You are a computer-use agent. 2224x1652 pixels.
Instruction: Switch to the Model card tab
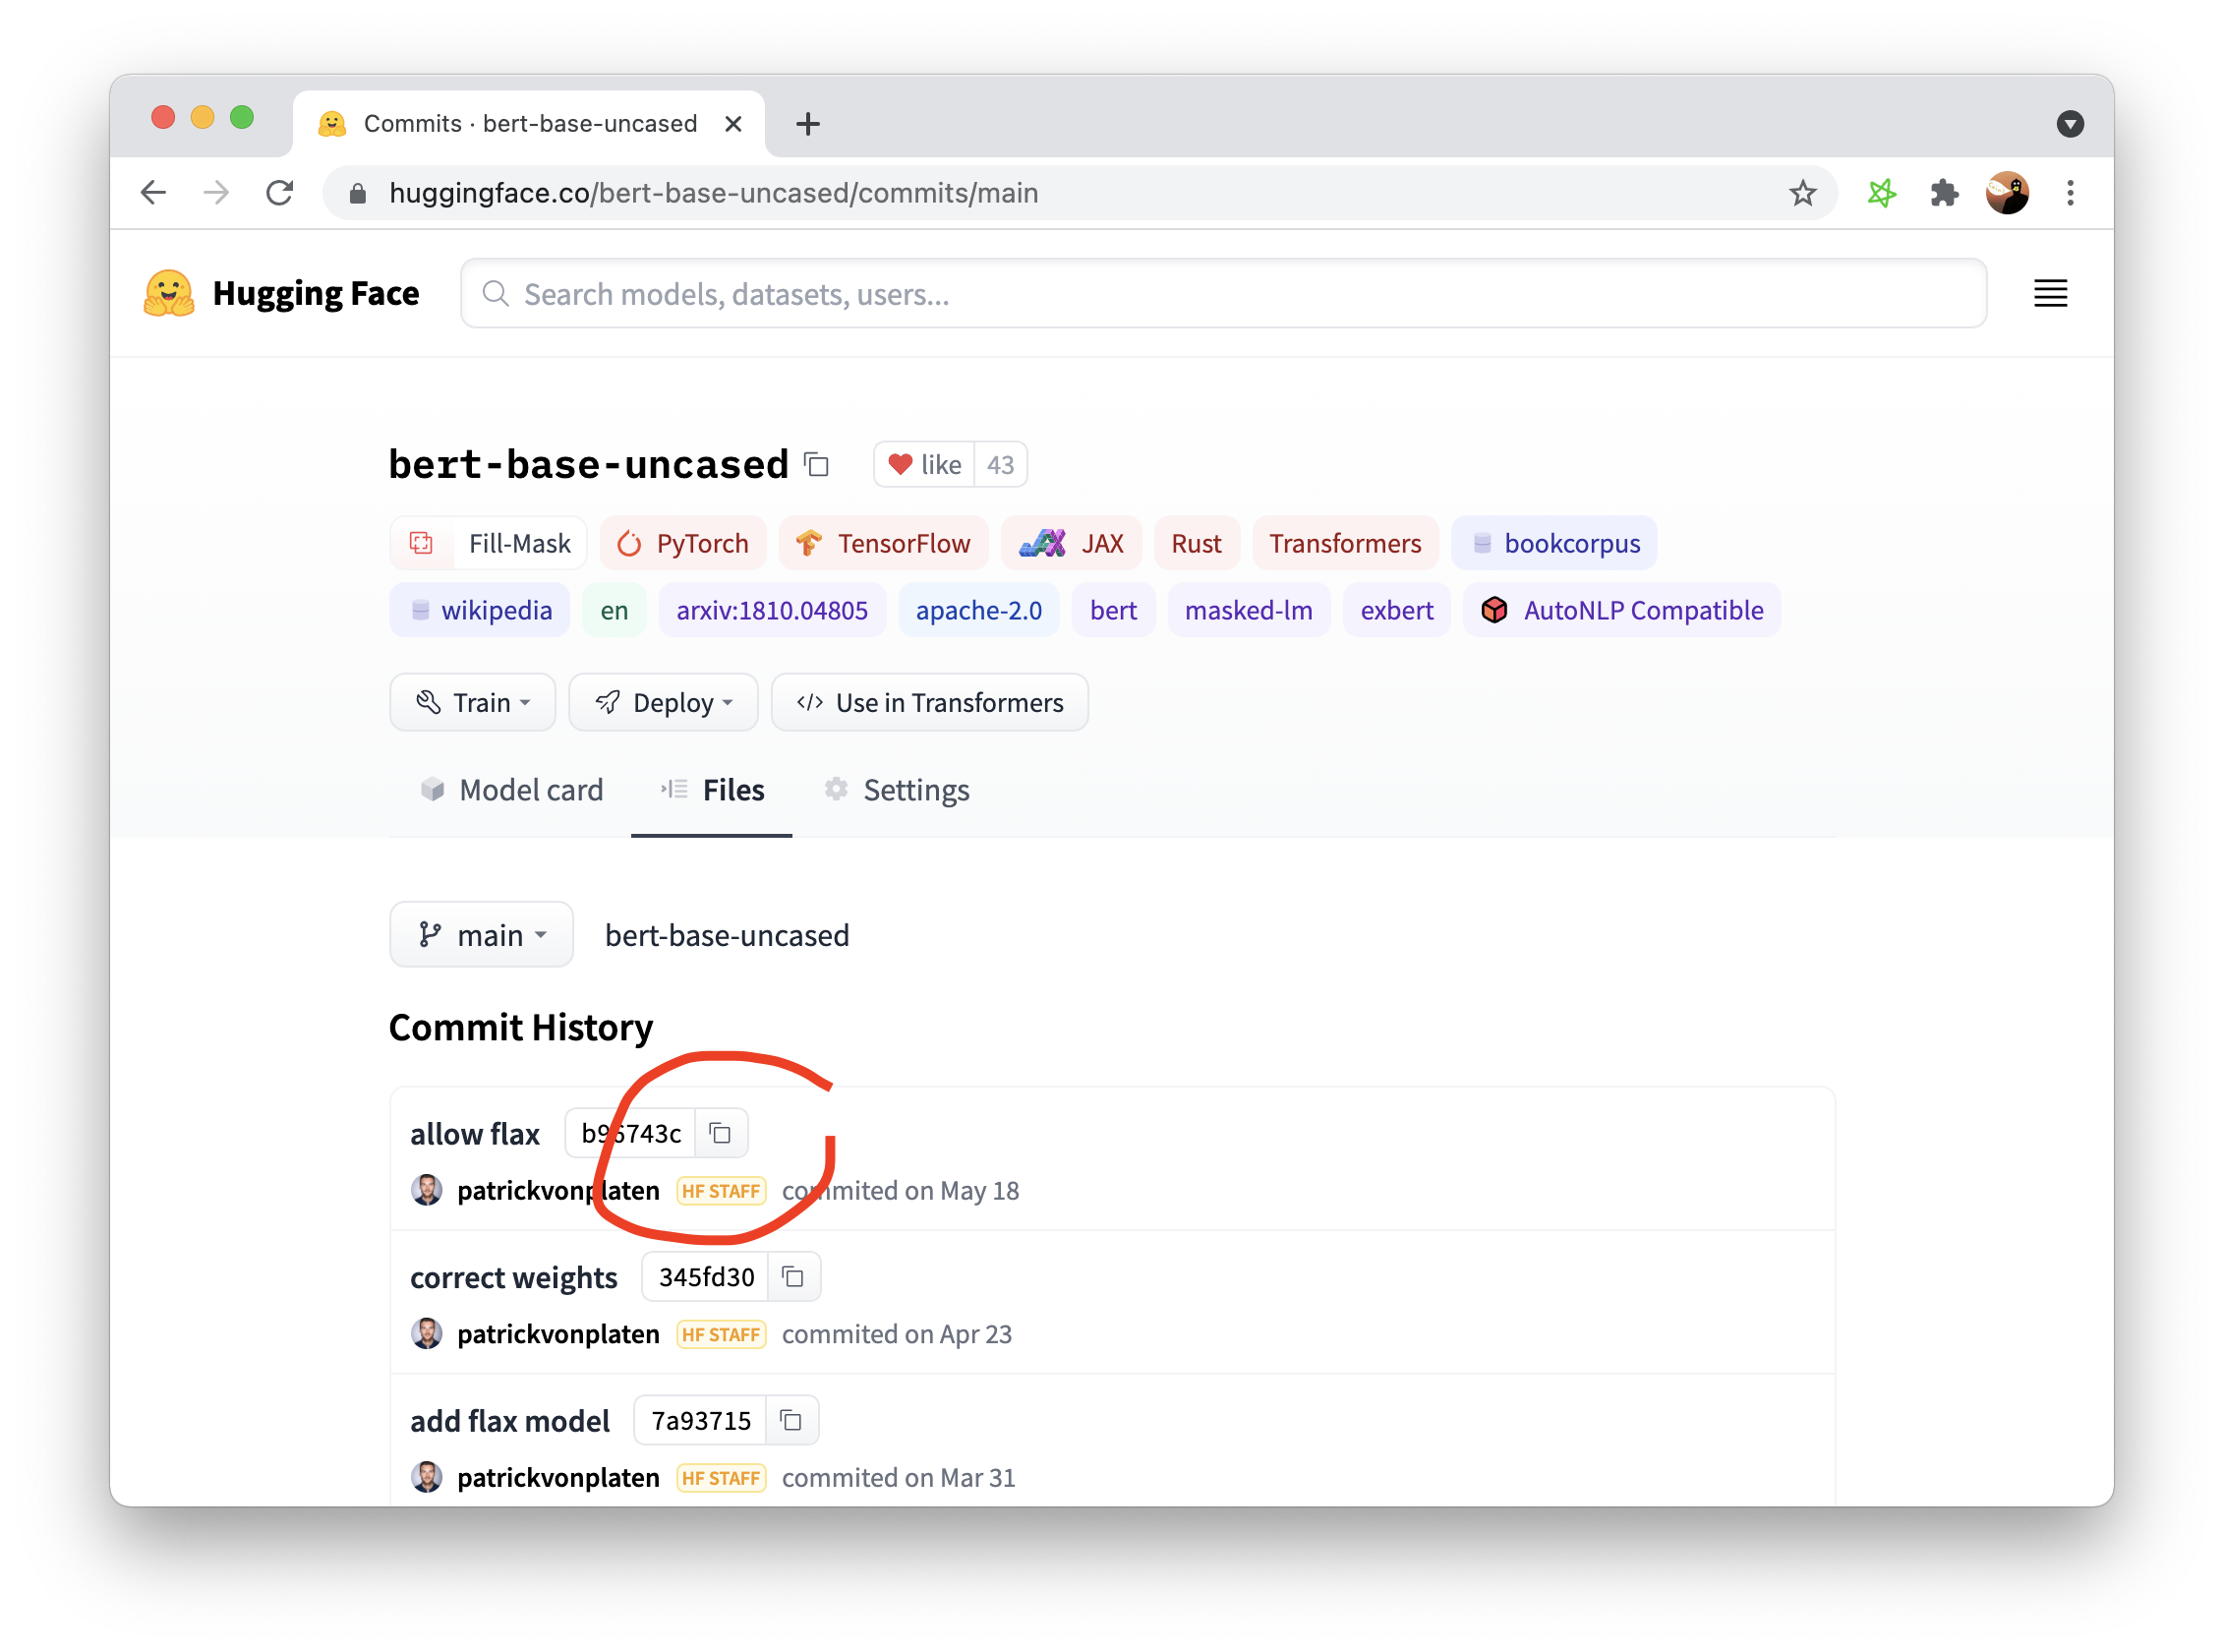[x=512, y=790]
